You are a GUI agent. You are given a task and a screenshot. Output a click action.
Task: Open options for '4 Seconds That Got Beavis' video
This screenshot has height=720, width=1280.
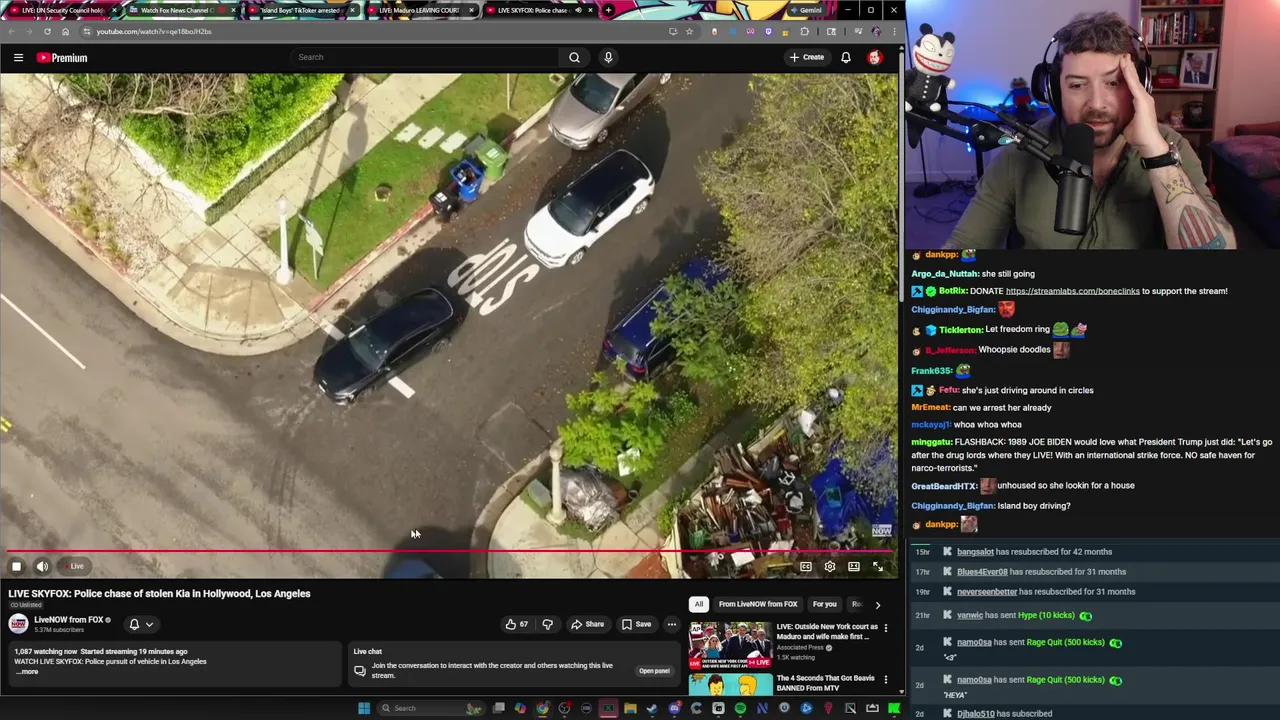[885, 679]
